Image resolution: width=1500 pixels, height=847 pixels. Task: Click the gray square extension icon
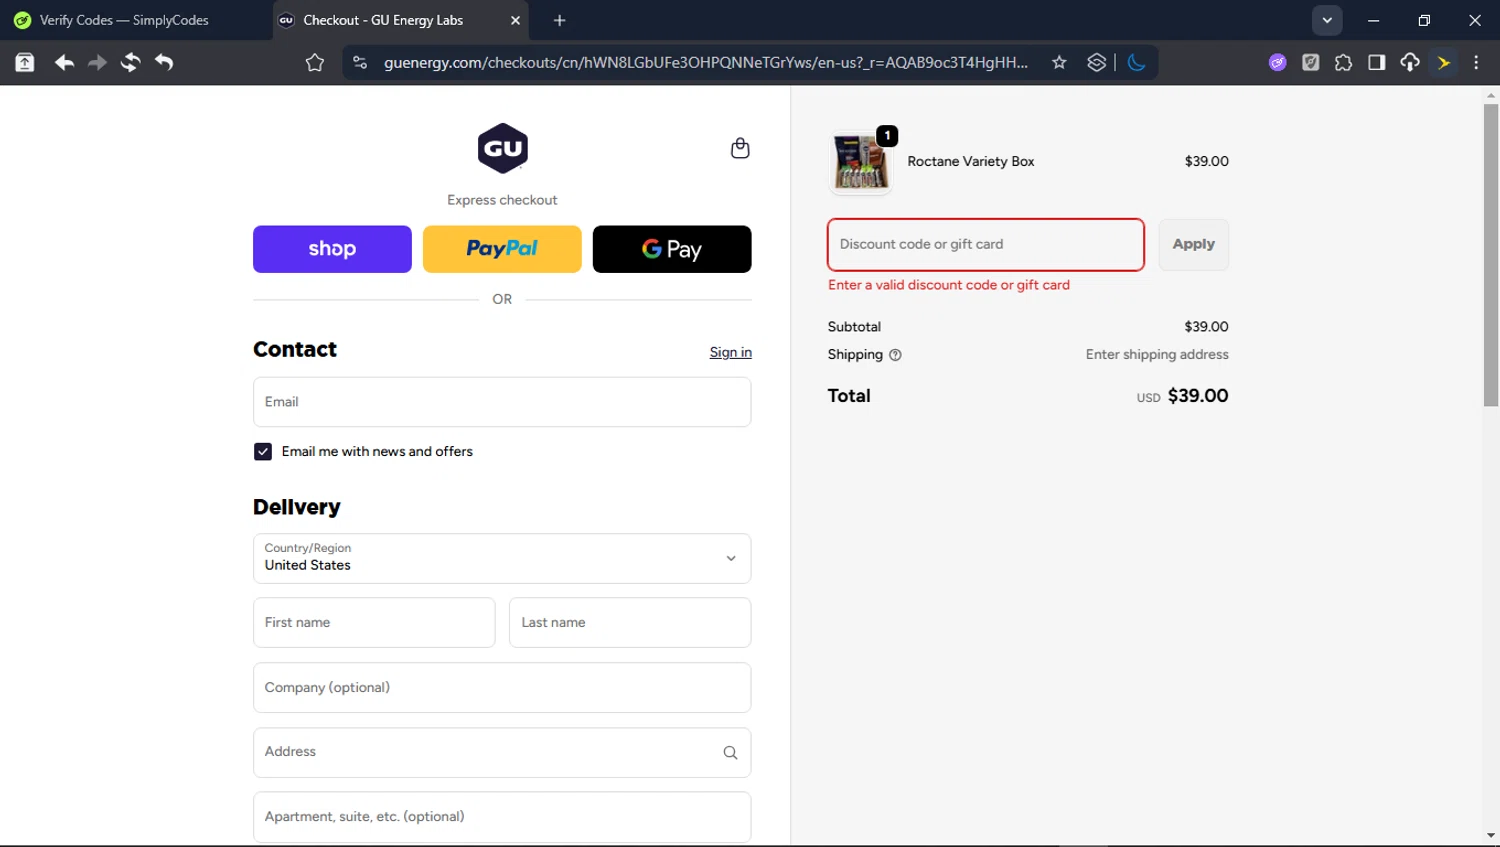(1310, 62)
